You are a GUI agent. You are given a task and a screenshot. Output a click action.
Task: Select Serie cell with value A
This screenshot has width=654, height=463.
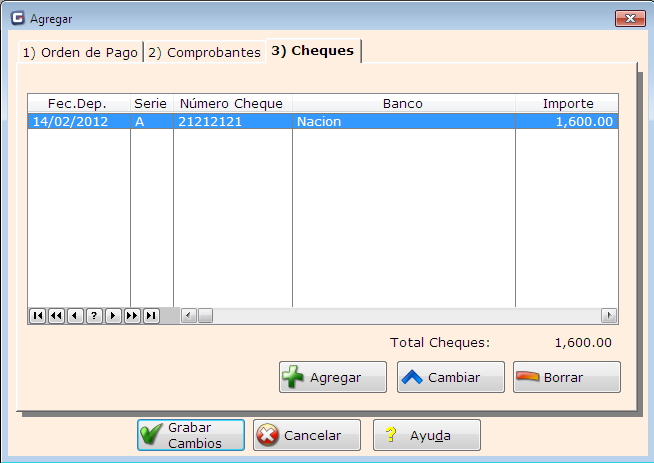click(x=152, y=121)
